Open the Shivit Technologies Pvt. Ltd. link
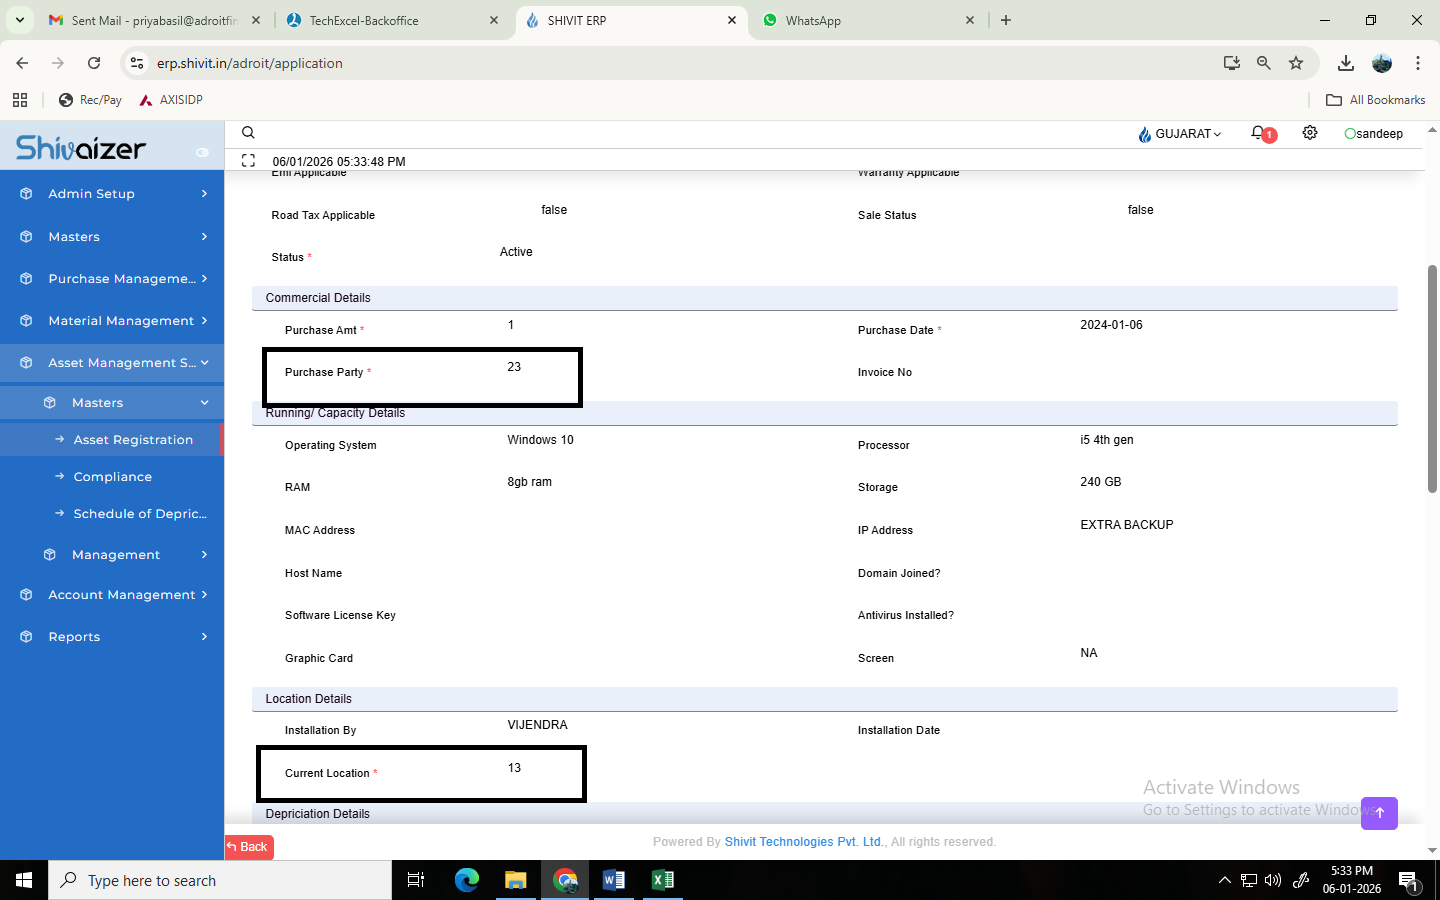Image resolution: width=1440 pixels, height=900 pixels. point(804,842)
